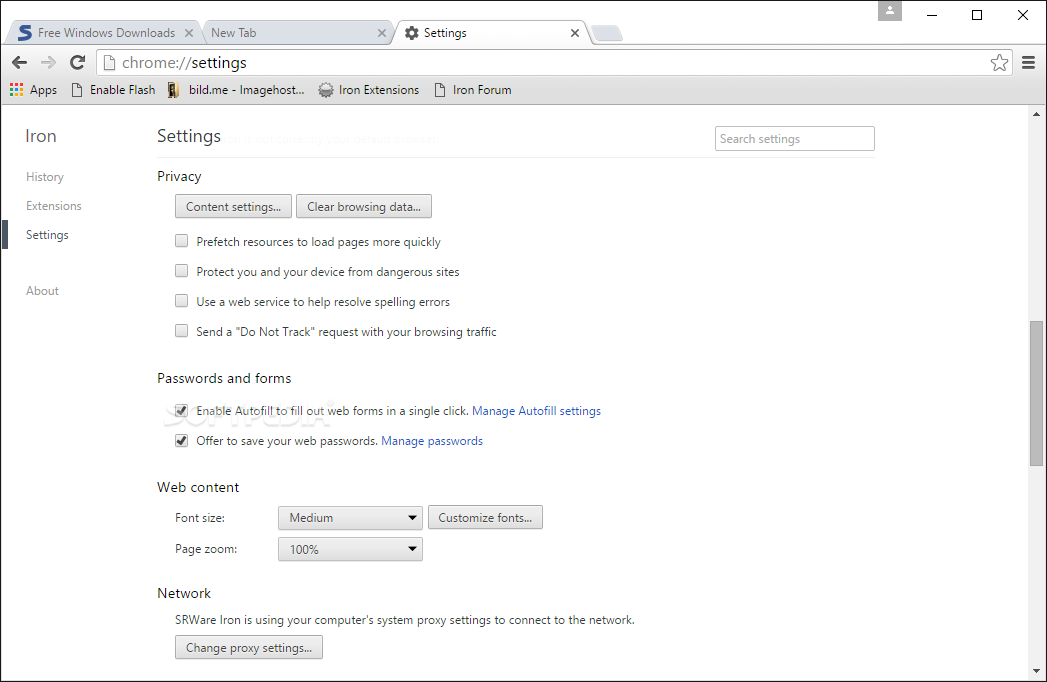The height and width of the screenshot is (682, 1047).
Task: Click the Network section heading
Action: click(x=184, y=593)
